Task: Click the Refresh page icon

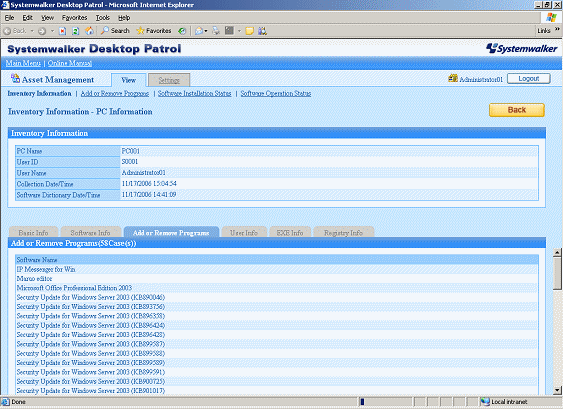Action: [76, 31]
